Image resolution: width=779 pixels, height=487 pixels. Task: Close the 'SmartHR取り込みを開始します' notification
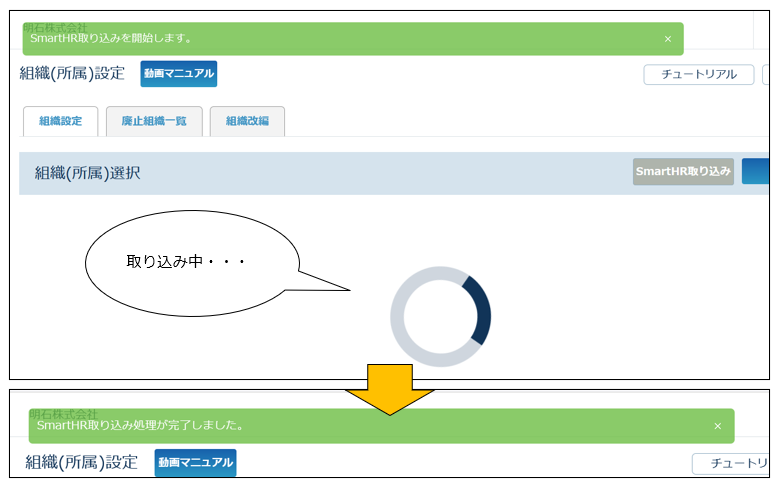pos(668,39)
